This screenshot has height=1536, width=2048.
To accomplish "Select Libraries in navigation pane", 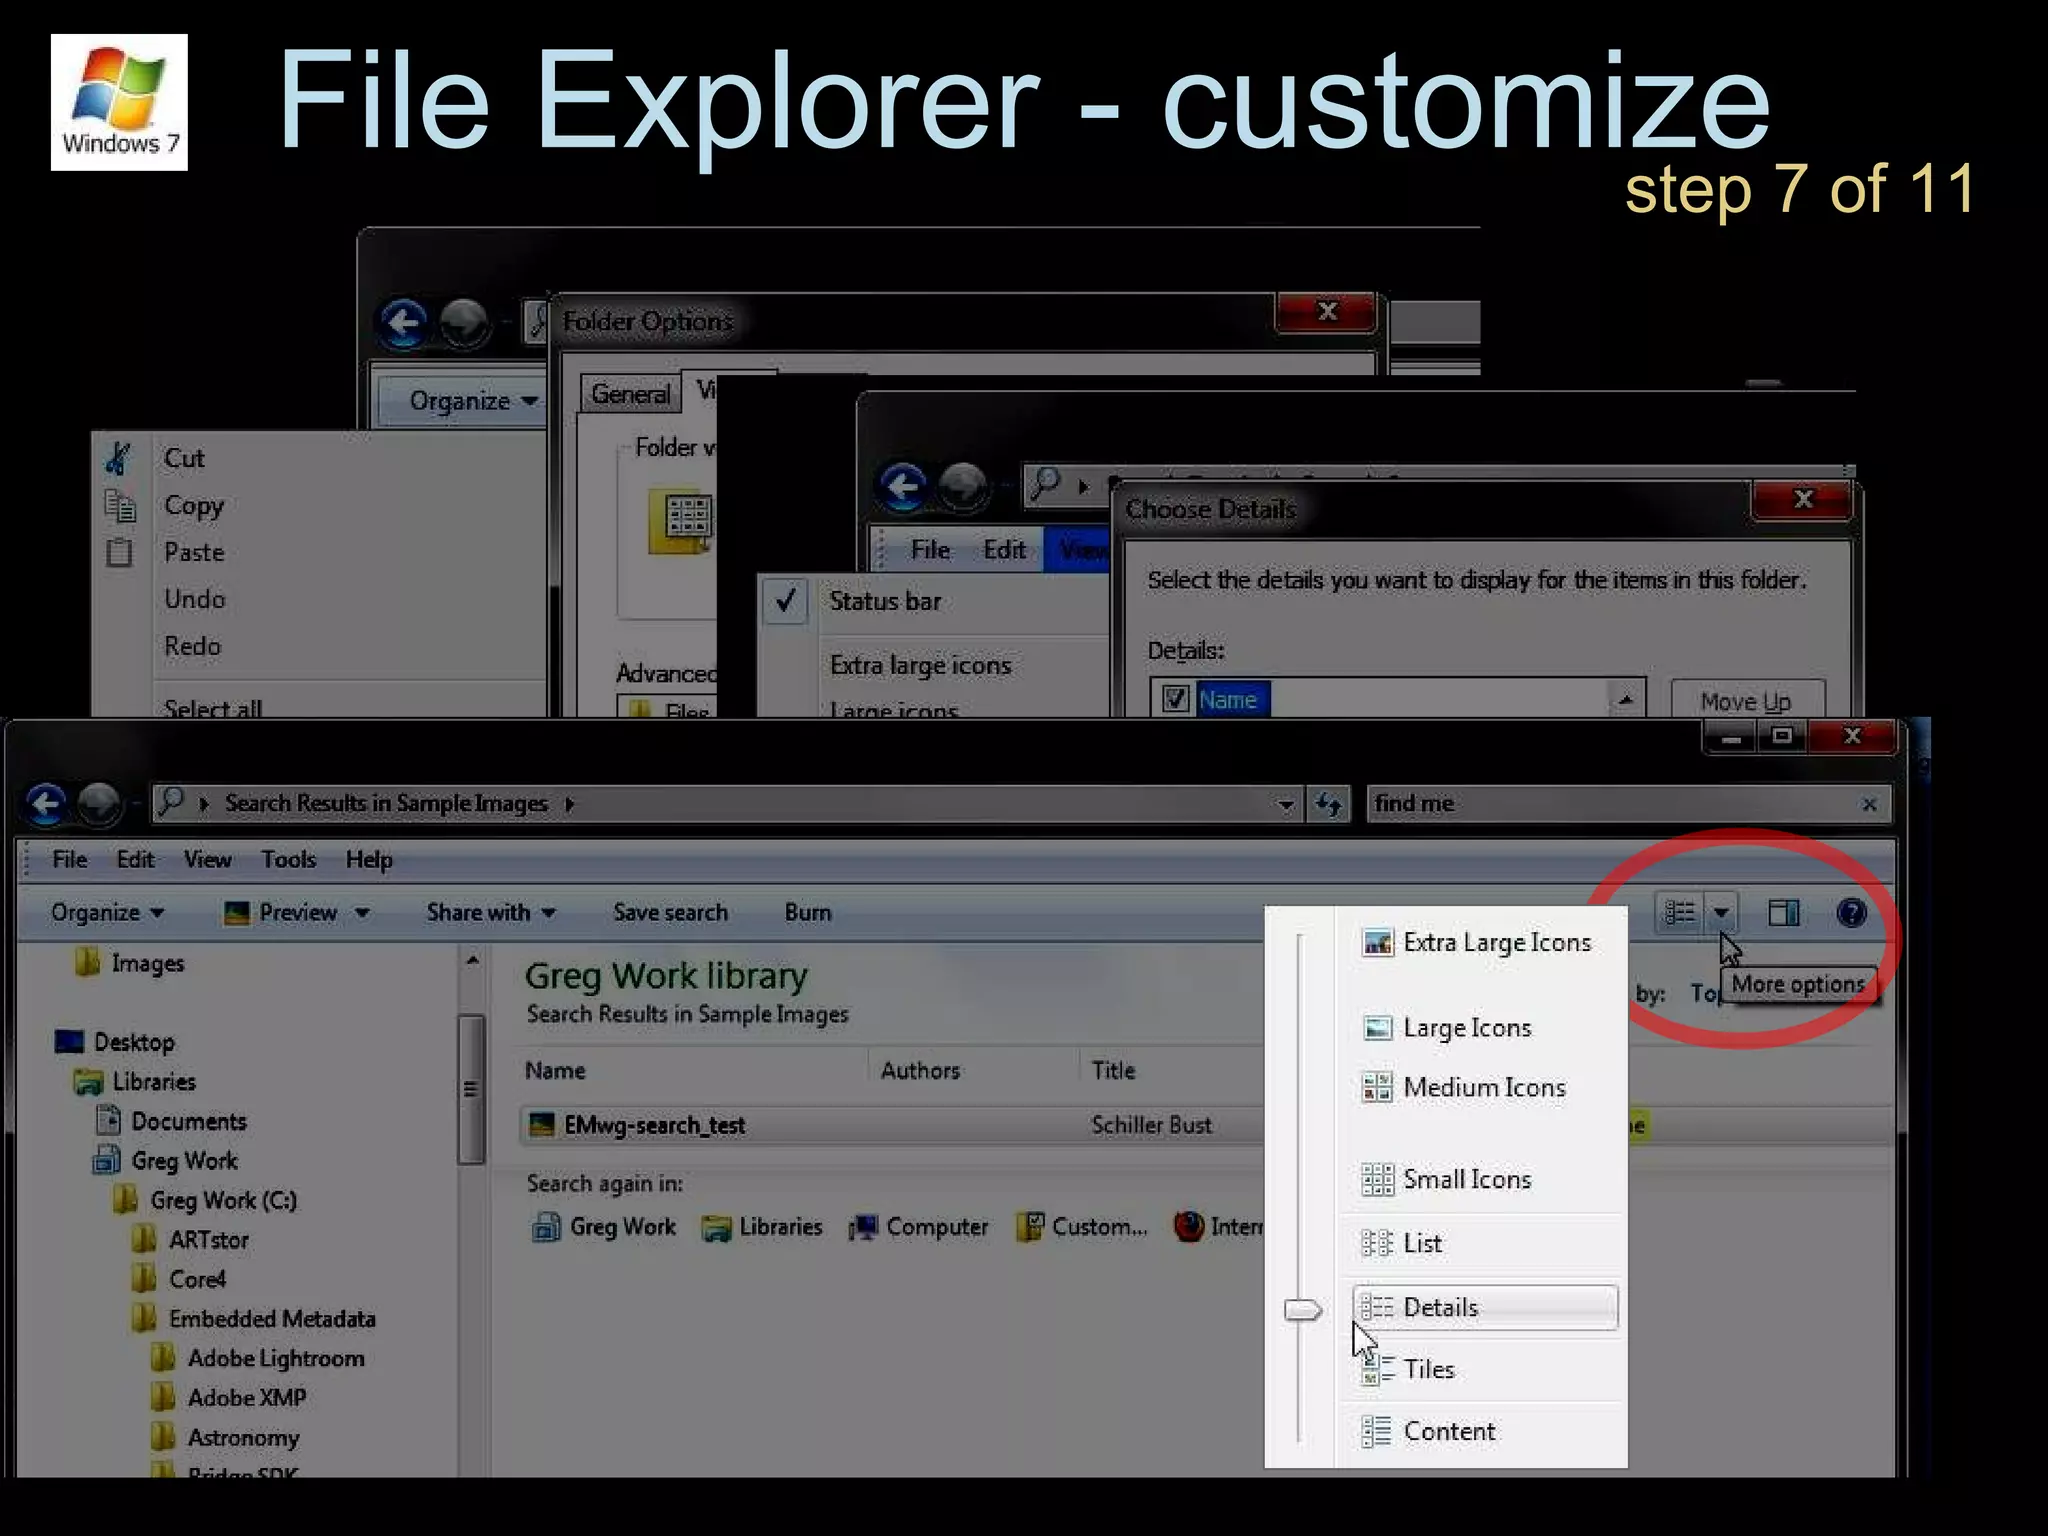I will pyautogui.click(x=135, y=1081).
